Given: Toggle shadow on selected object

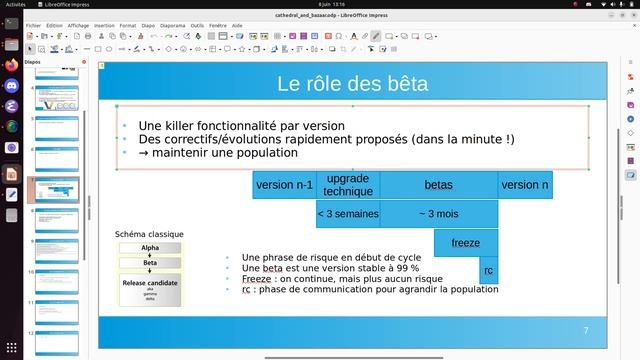Looking at the screenshot, I should pos(332,49).
